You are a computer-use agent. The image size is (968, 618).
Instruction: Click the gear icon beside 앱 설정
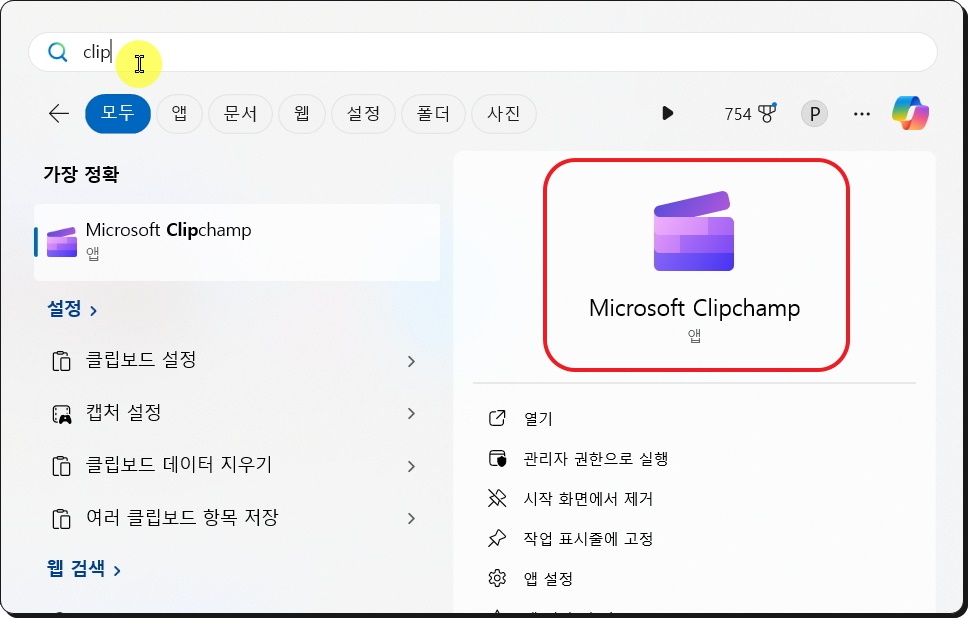click(497, 578)
